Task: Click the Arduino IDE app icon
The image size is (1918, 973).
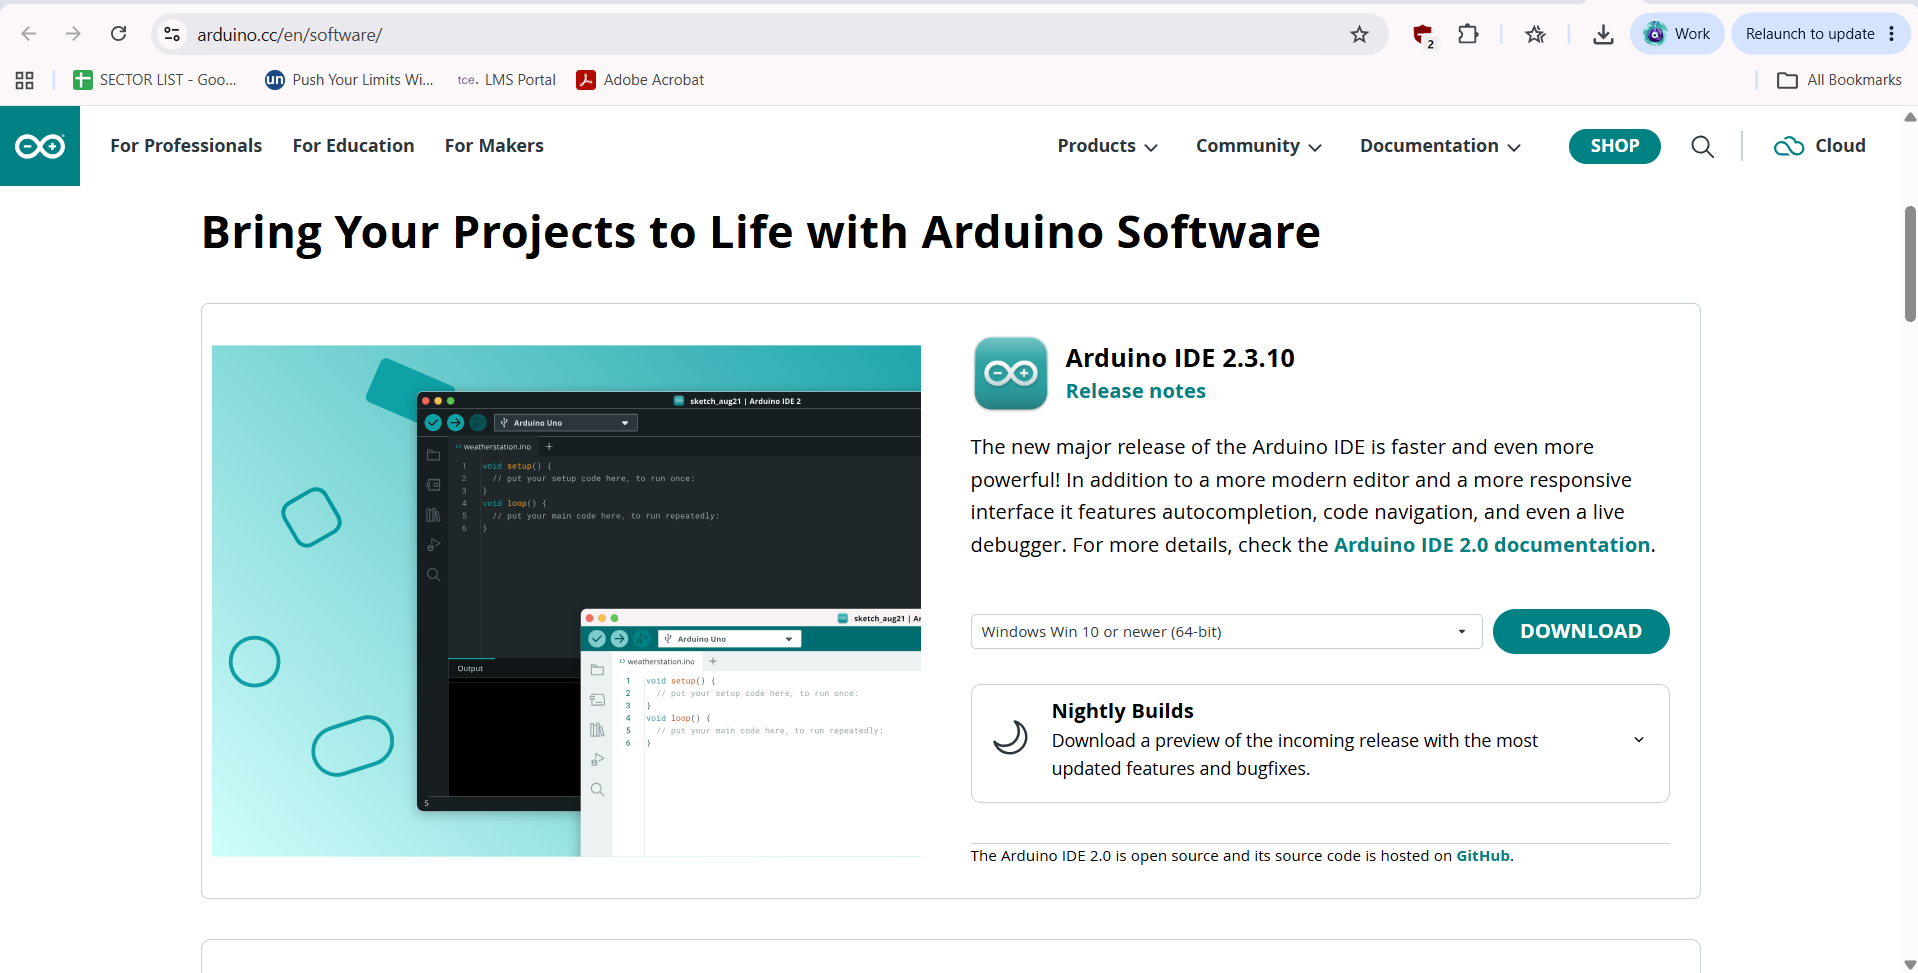Action: click(1010, 373)
